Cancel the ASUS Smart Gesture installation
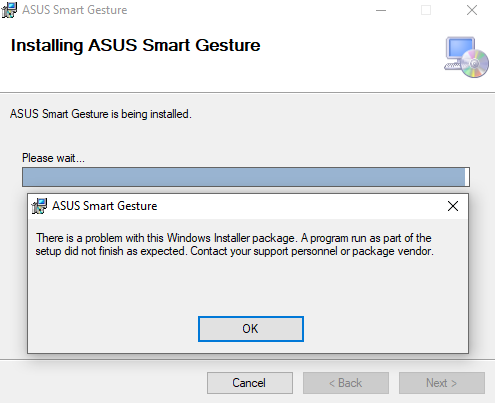The image size is (495, 403). [x=250, y=383]
